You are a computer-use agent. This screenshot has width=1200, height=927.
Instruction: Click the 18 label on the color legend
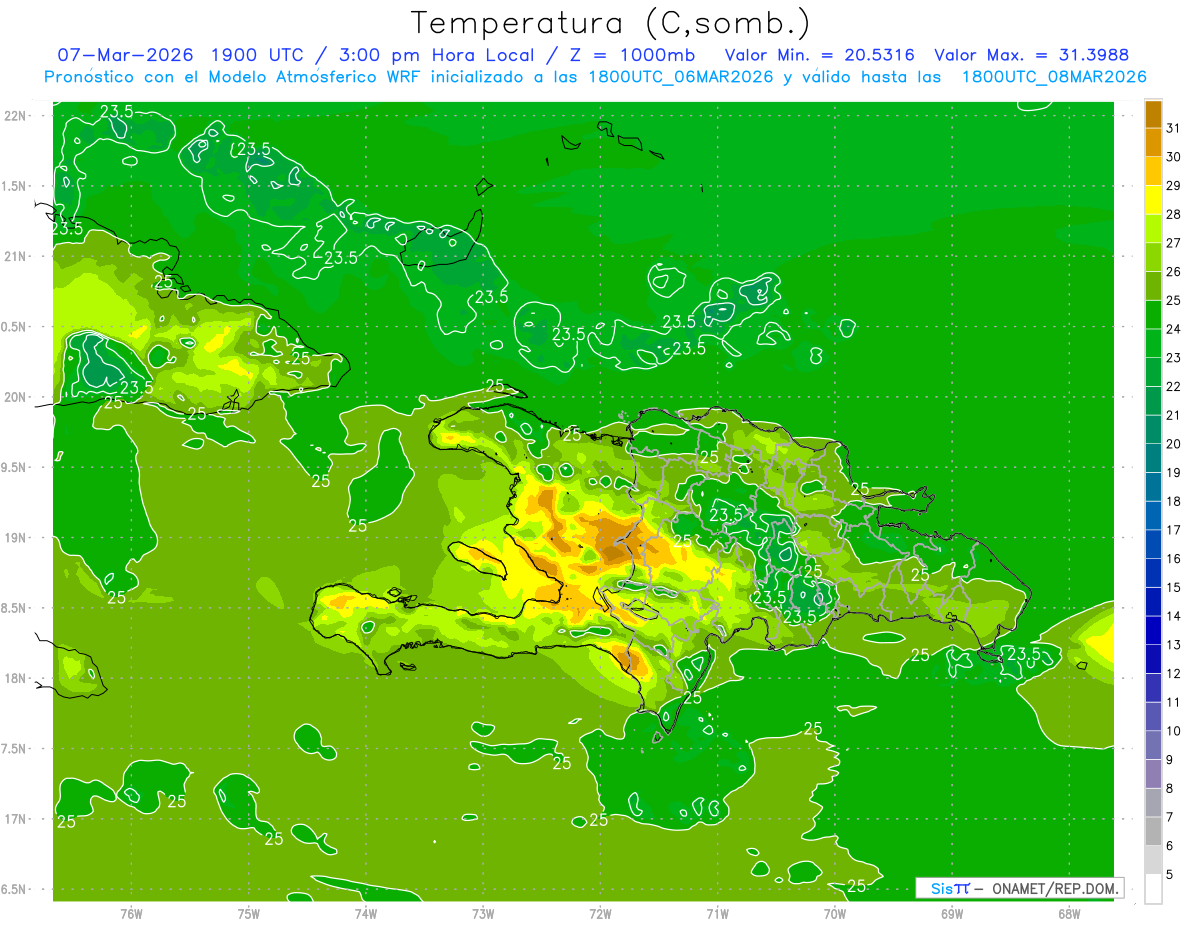point(1173,501)
